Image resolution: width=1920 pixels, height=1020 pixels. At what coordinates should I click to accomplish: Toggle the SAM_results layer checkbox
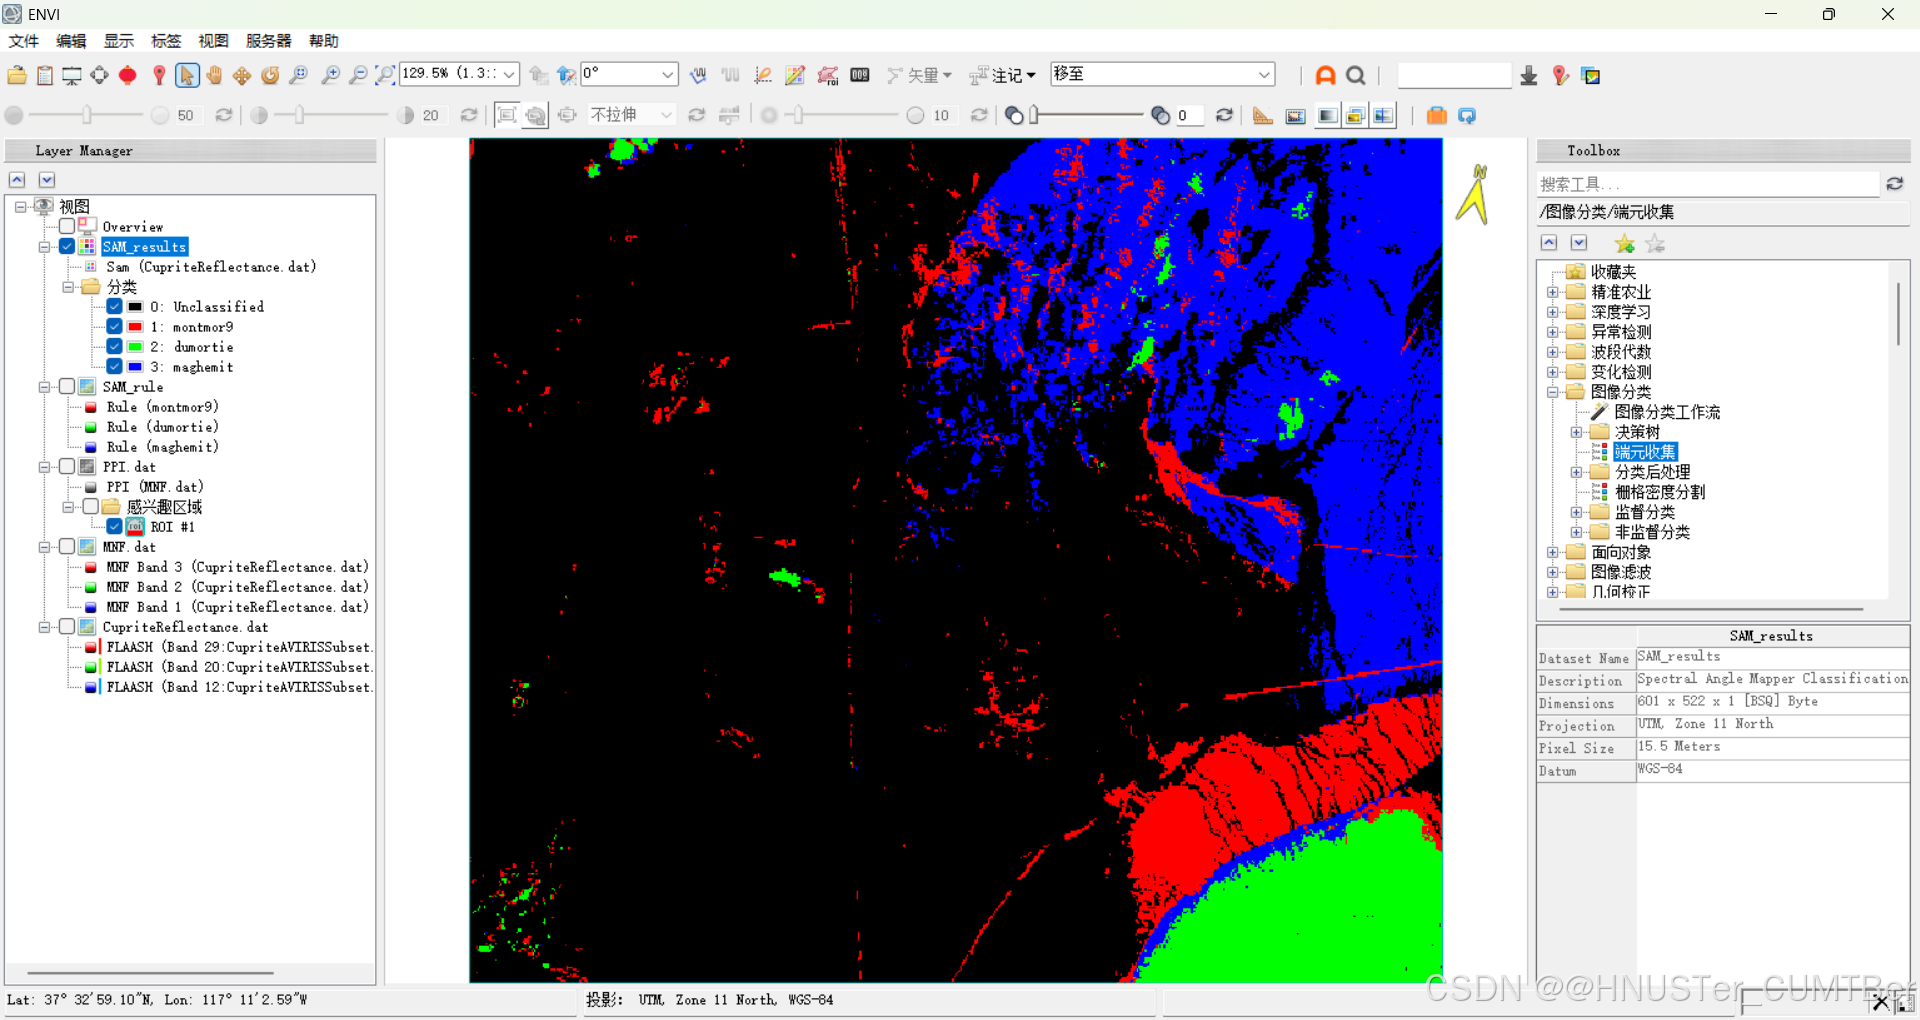point(67,246)
